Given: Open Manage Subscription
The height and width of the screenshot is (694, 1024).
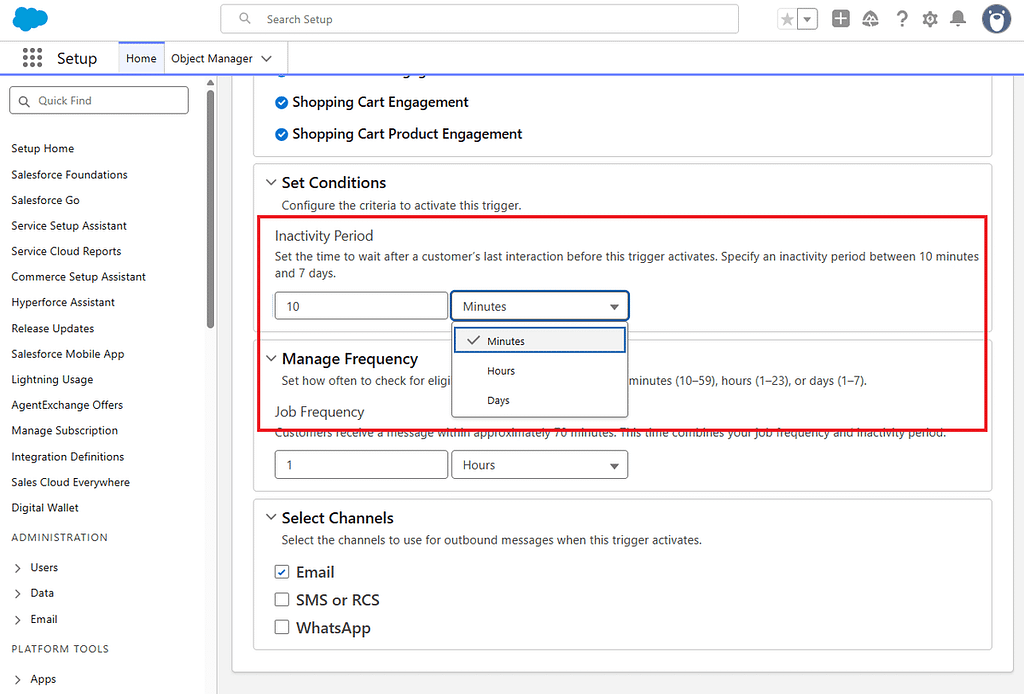Looking at the screenshot, I should (64, 430).
